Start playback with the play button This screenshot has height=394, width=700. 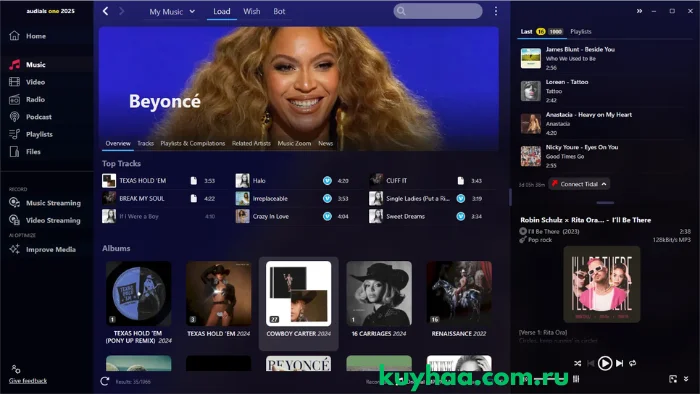pos(604,363)
